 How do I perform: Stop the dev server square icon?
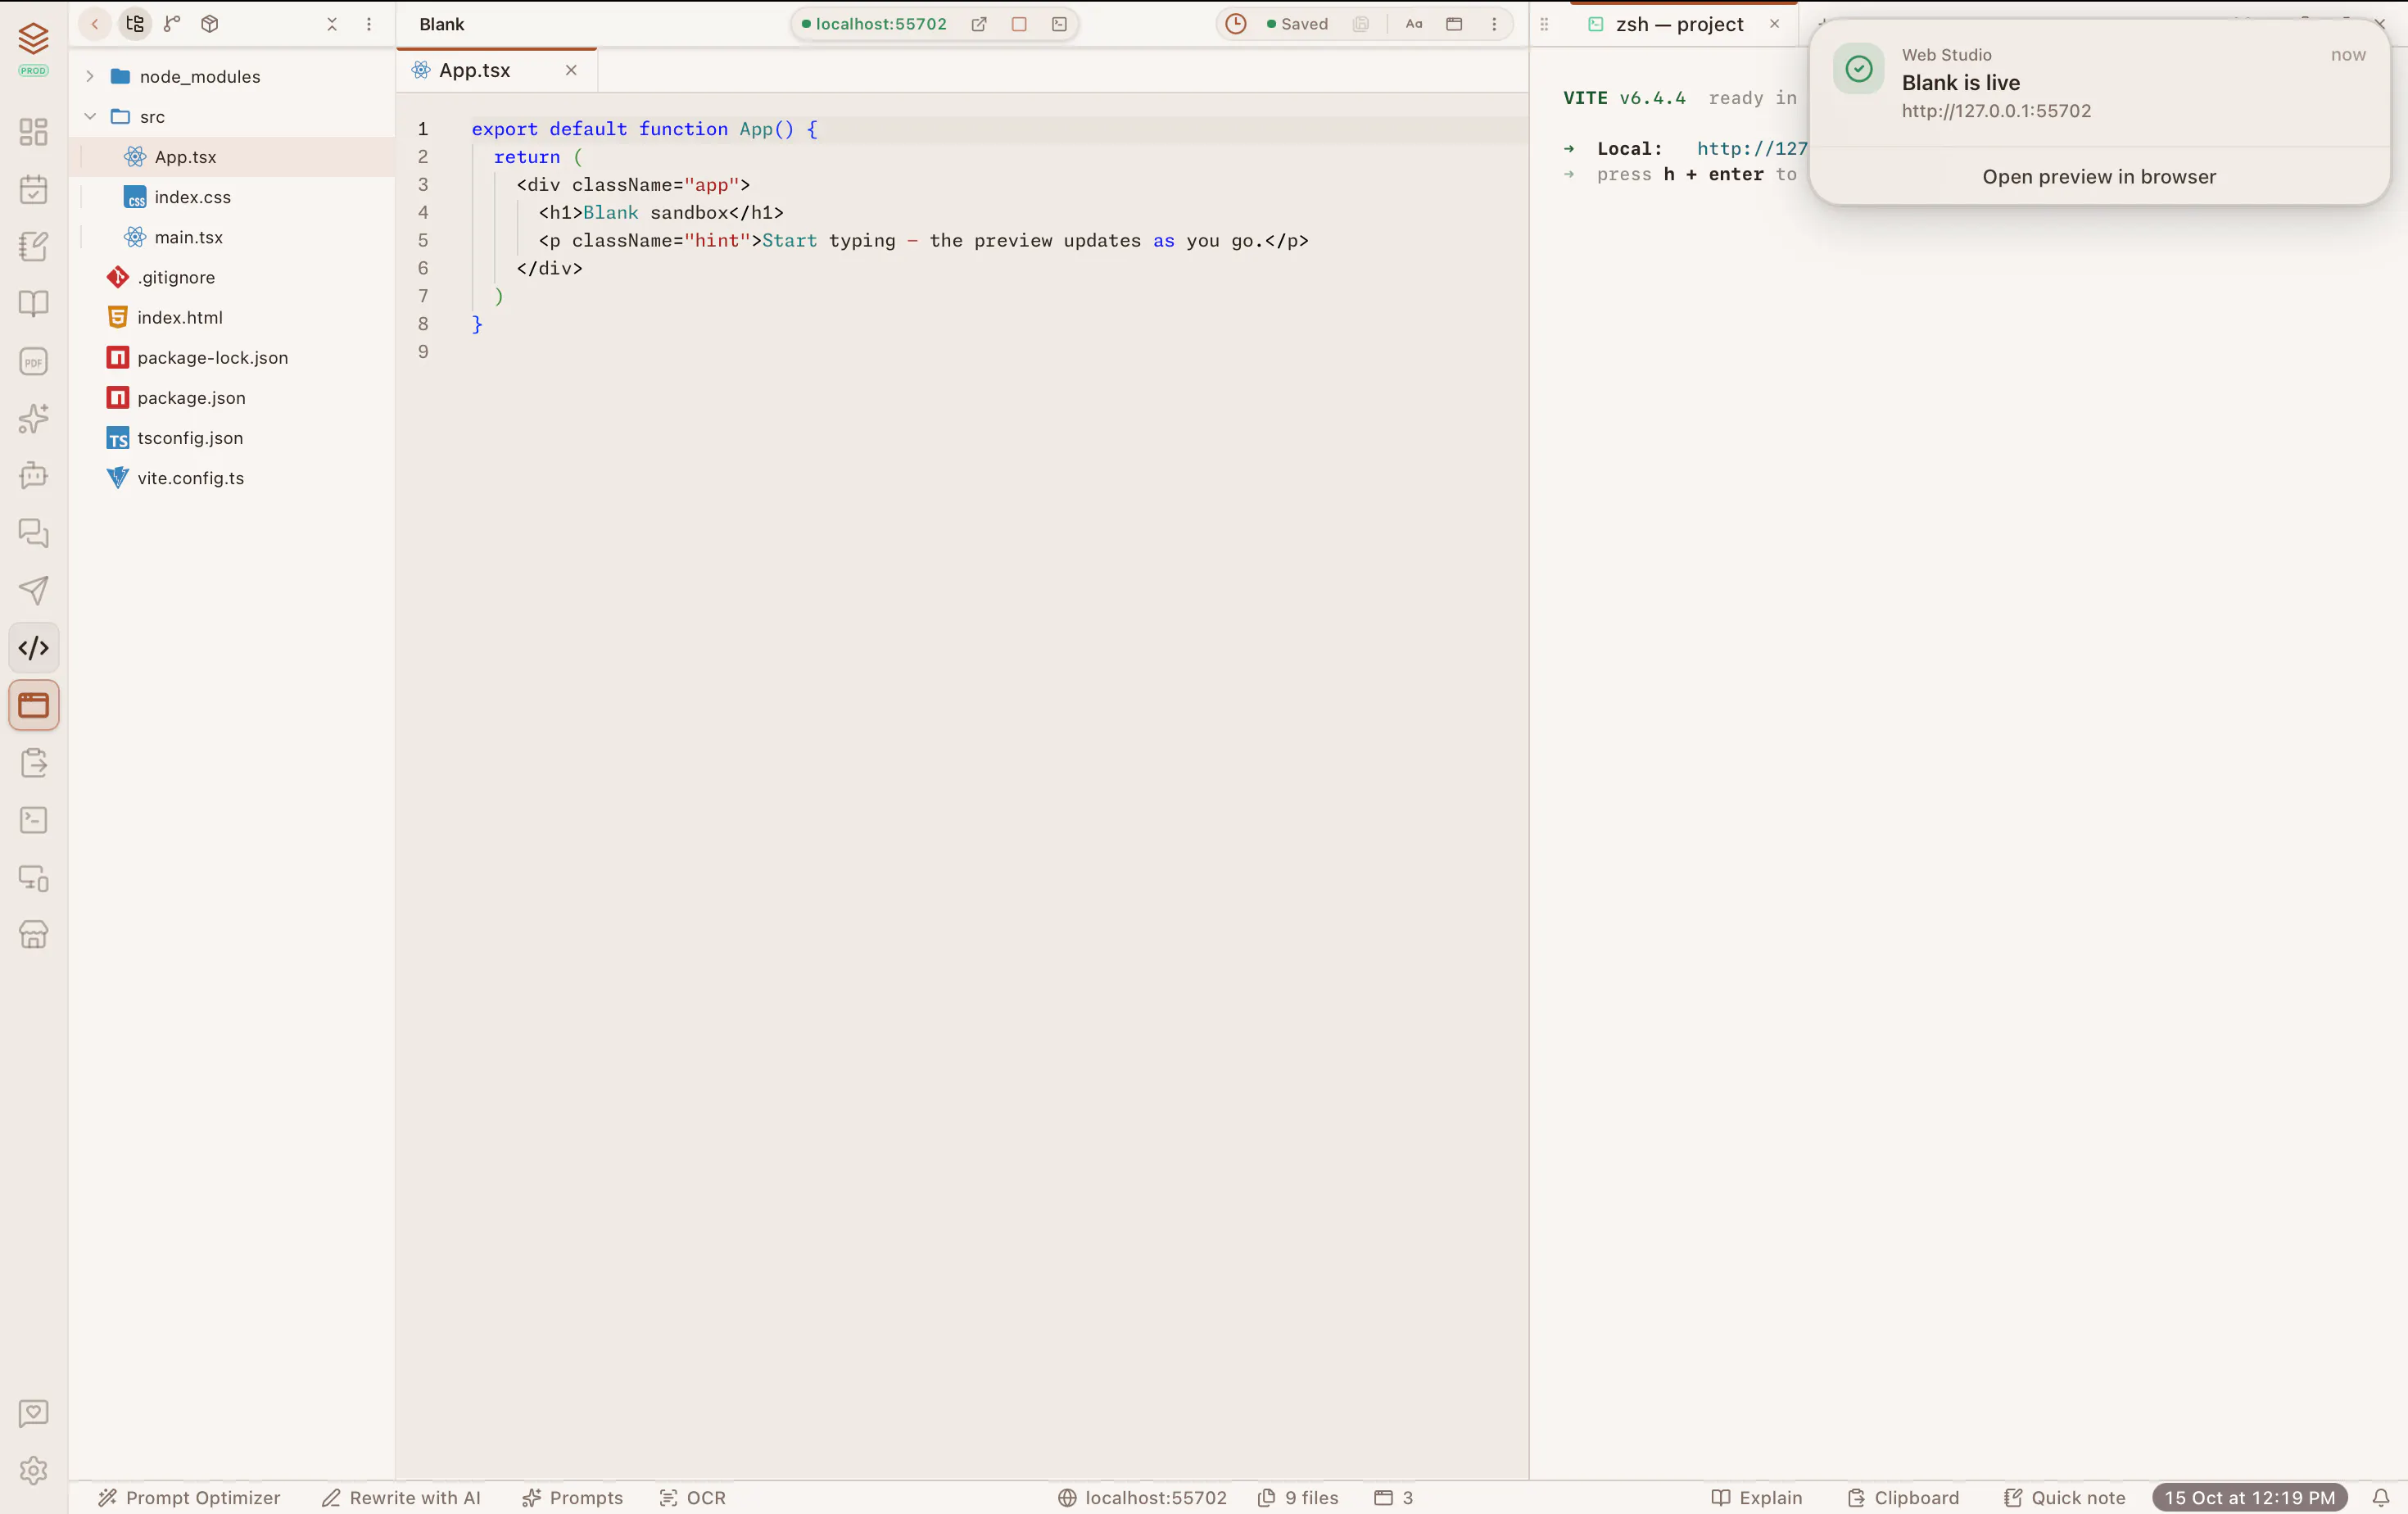tap(1019, 24)
